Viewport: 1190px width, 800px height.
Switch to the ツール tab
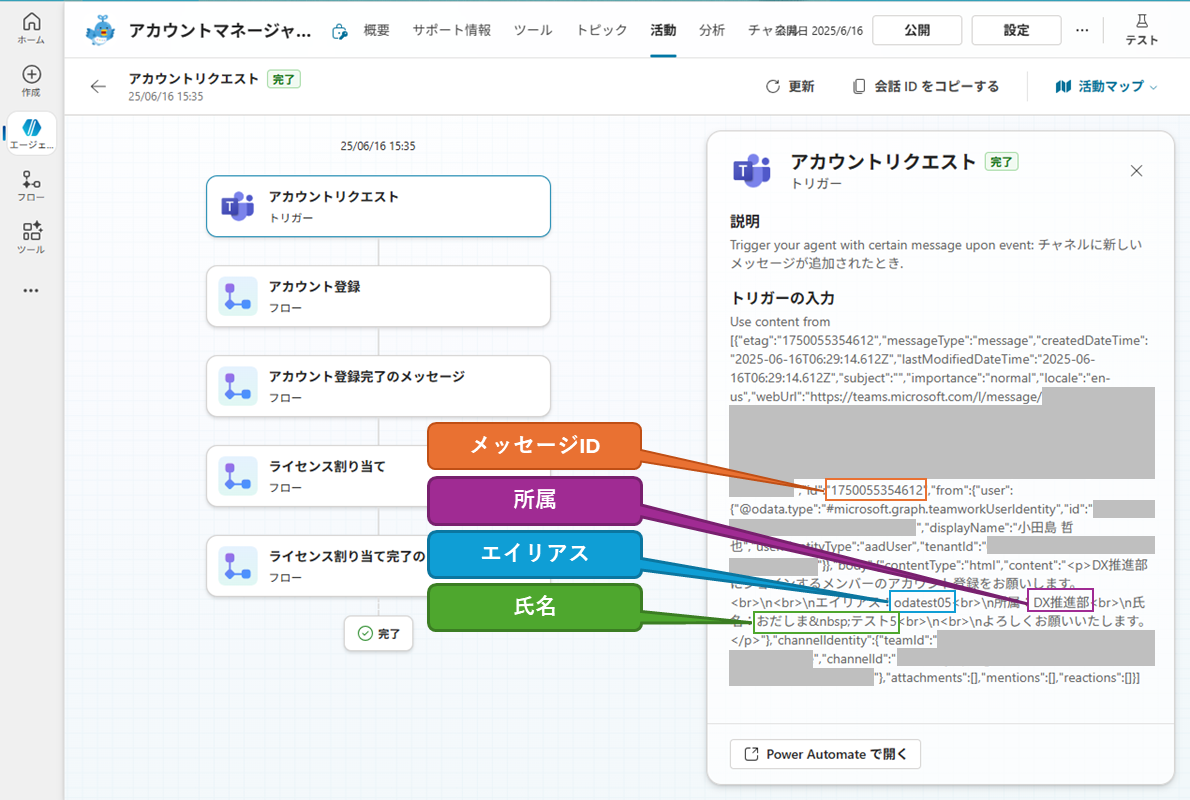pos(533,30)
